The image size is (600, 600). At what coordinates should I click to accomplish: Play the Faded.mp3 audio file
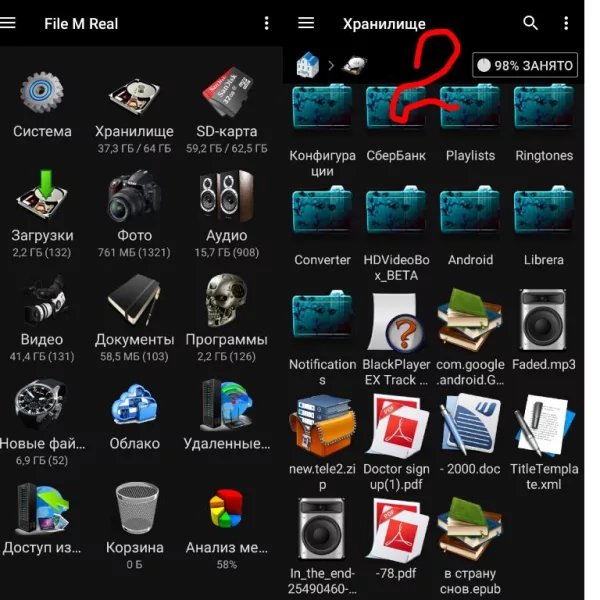click(544, 320)
